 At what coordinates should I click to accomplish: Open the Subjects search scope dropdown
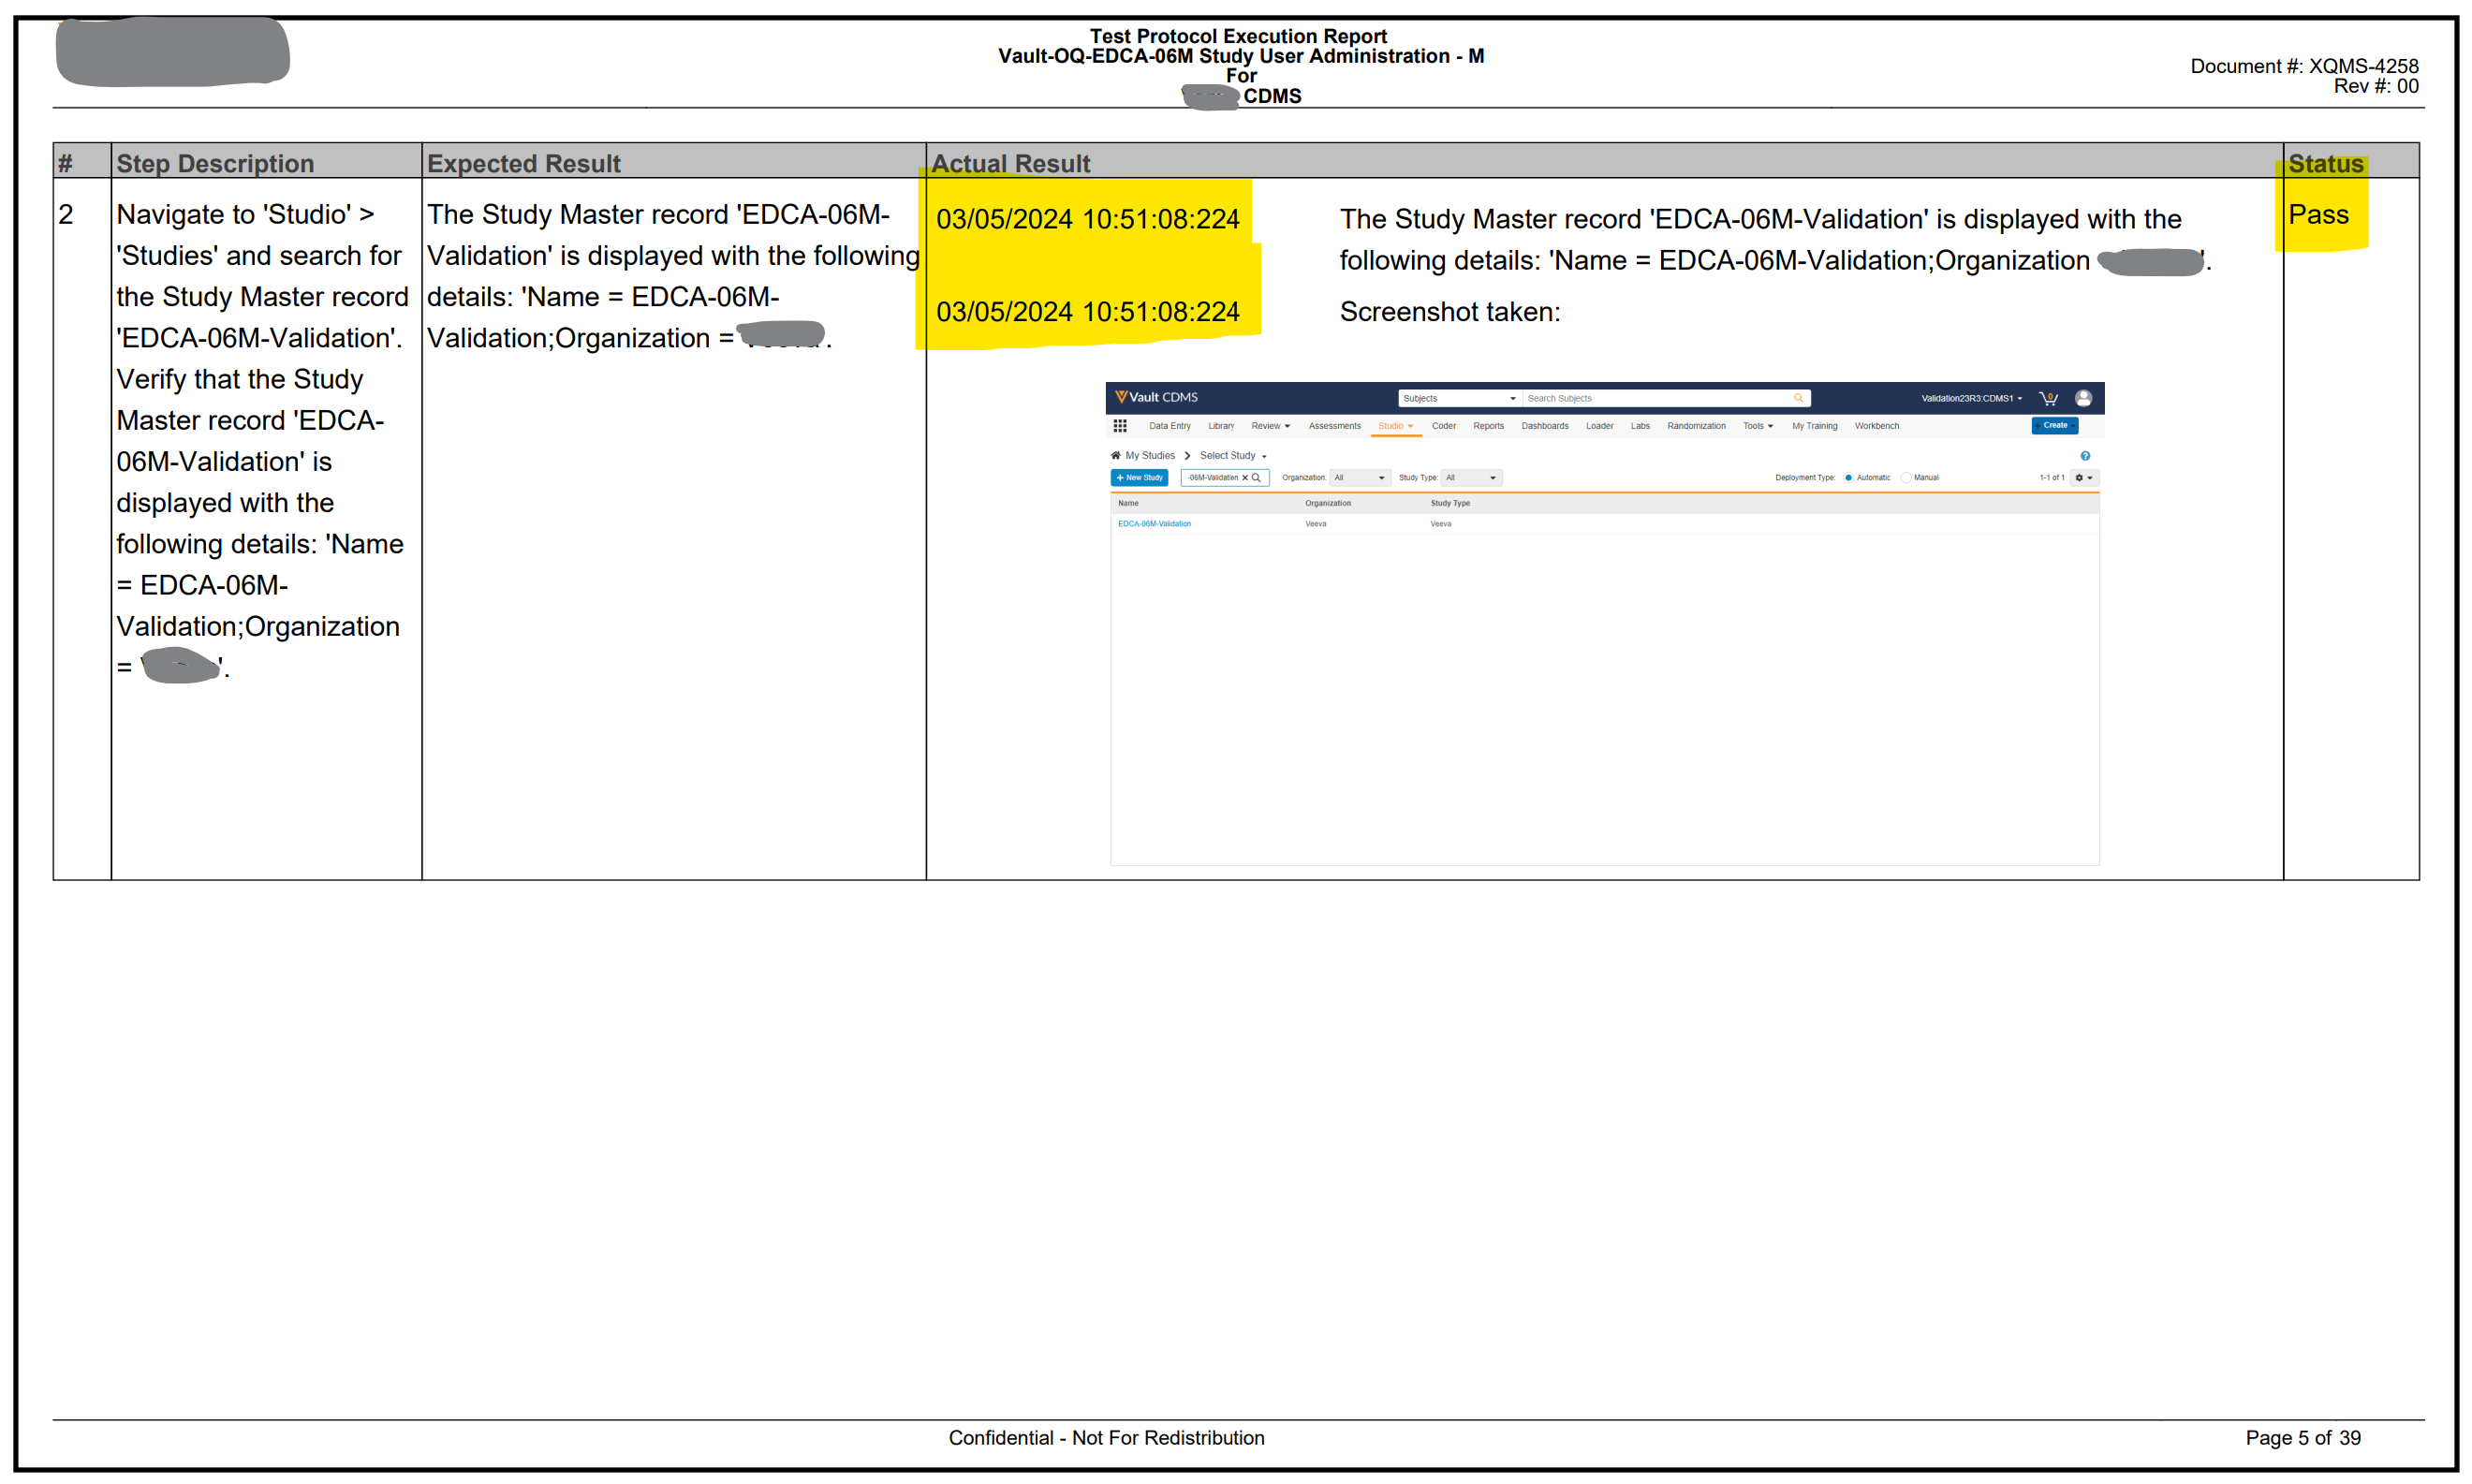click(1459, 398)
